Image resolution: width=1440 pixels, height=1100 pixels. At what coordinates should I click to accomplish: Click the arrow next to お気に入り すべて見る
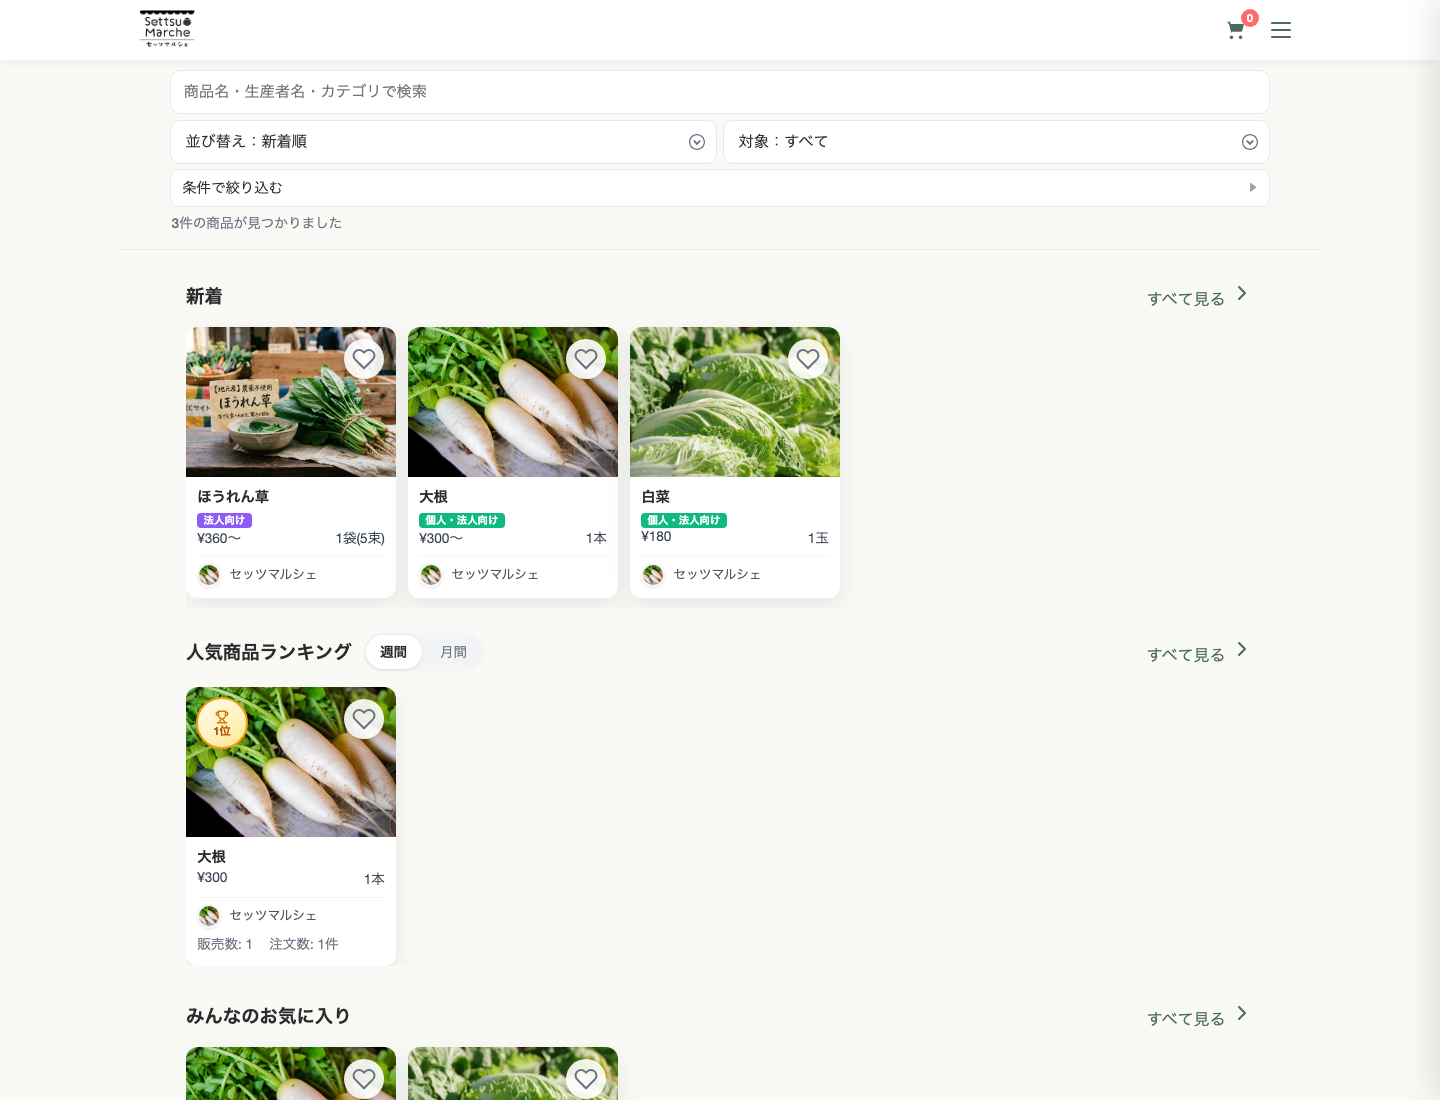(x=1242, y=1013)
